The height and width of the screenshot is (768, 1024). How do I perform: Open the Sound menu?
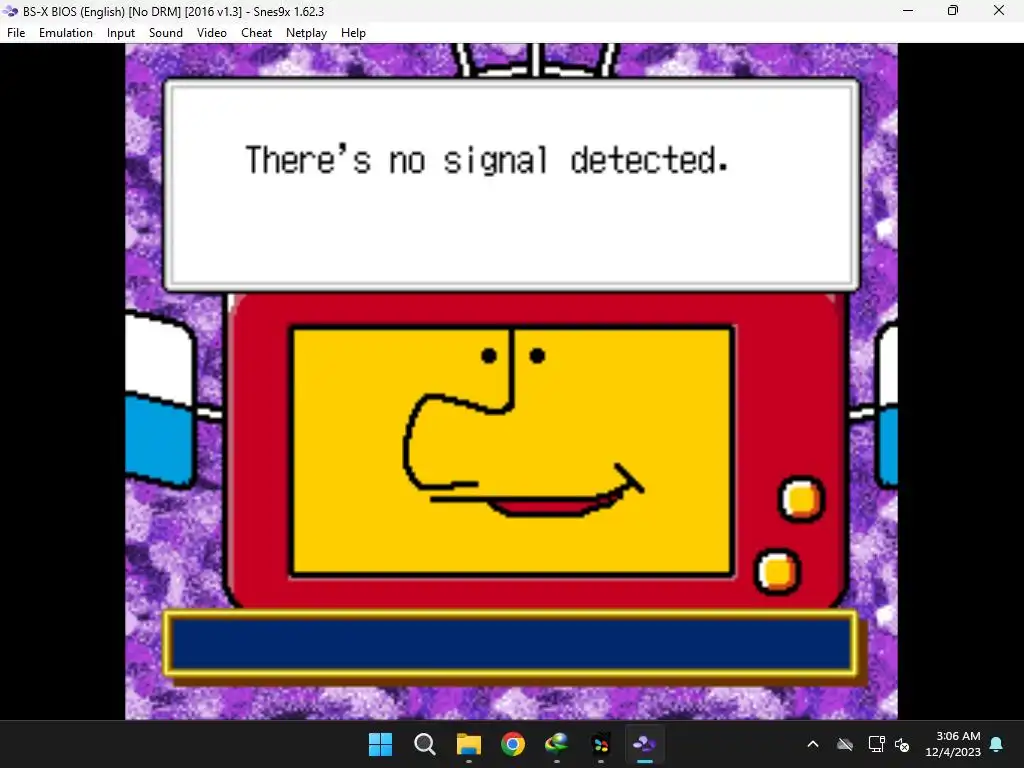point(166,33)
